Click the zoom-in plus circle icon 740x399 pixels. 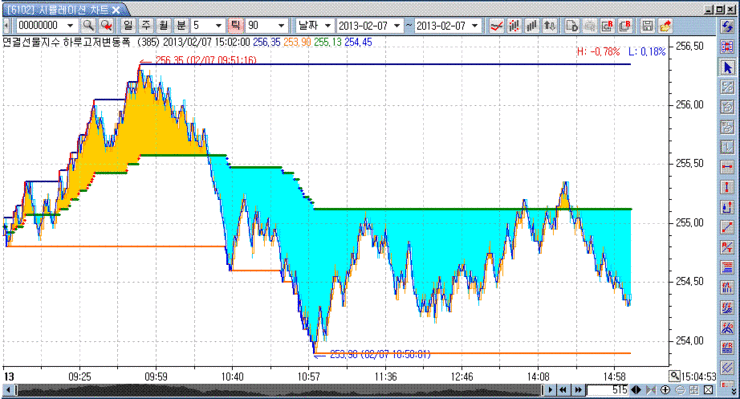[665, 390]
